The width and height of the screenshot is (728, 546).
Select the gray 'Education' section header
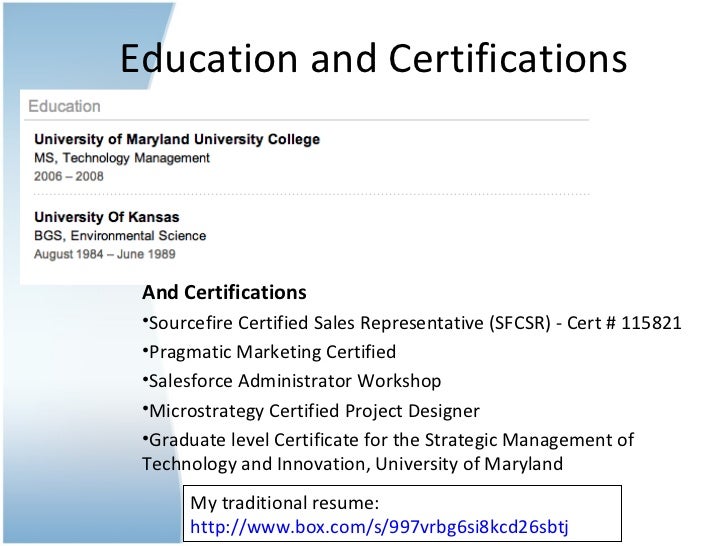(64, 106)
